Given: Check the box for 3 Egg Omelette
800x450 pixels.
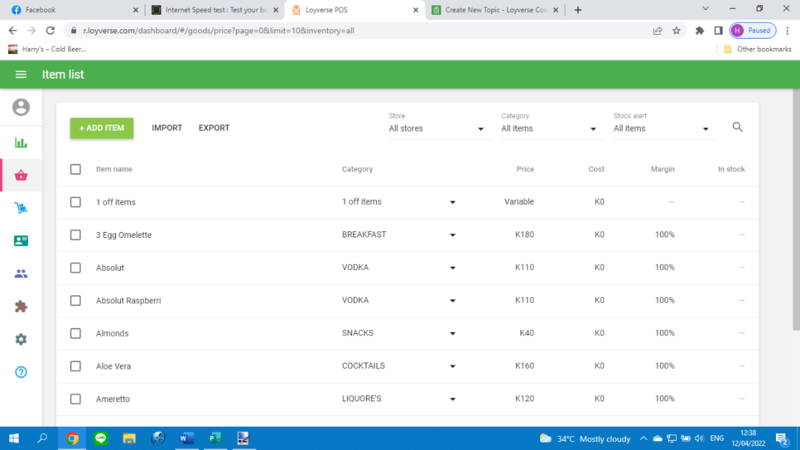Looking at the screenshot, I should (x=76, y=235).
